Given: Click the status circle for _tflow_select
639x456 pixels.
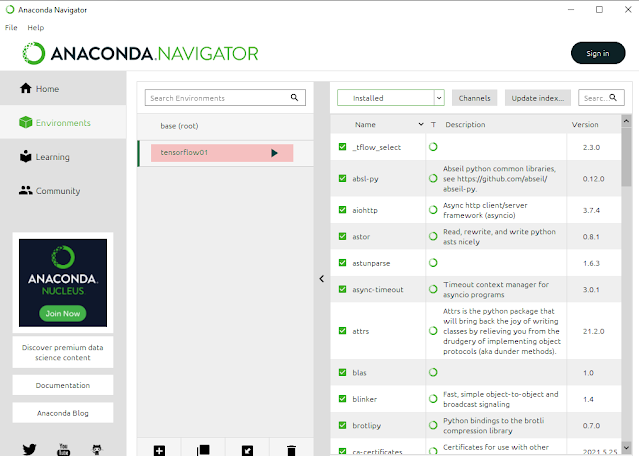Looking at the screenshot, I should (x=433, y=147).
